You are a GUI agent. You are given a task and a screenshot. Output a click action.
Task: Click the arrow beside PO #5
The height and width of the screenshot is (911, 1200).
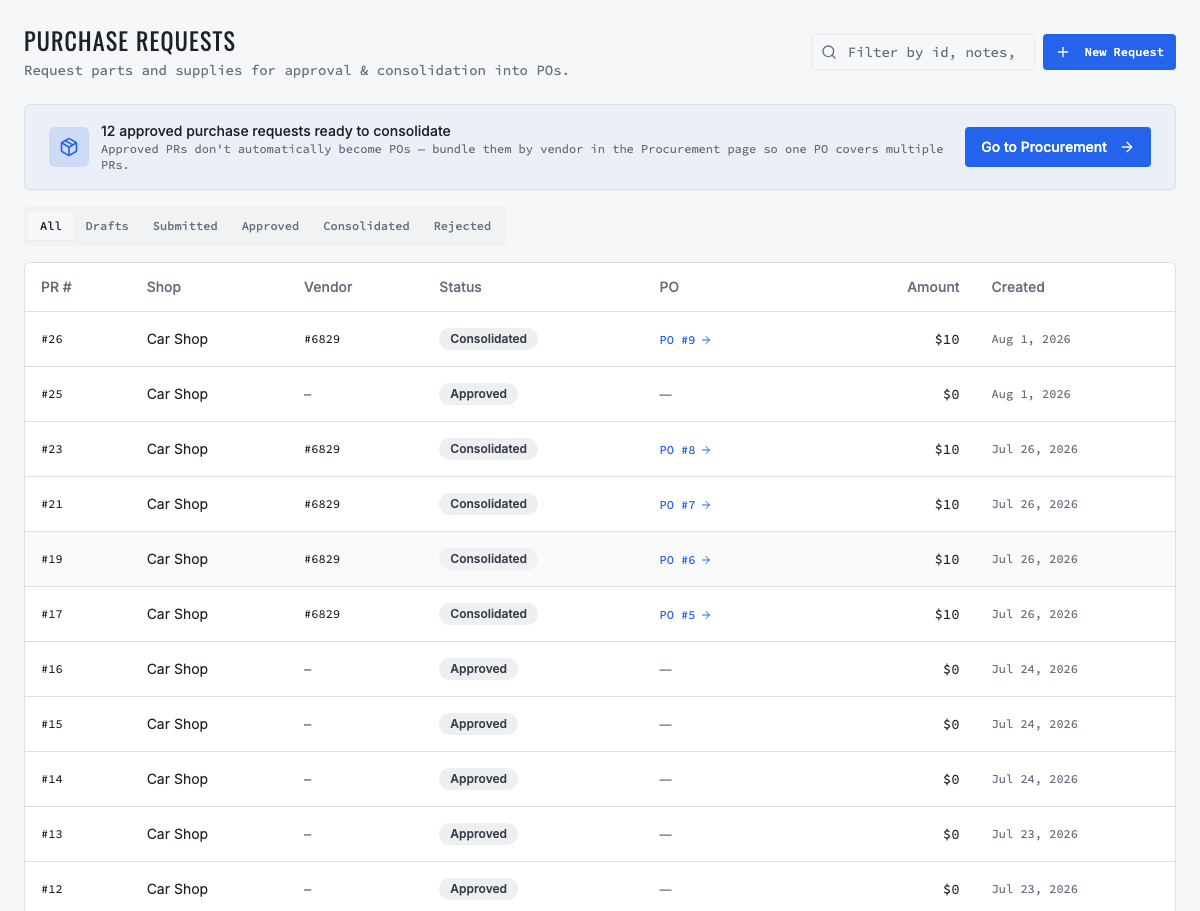point(706,615)
